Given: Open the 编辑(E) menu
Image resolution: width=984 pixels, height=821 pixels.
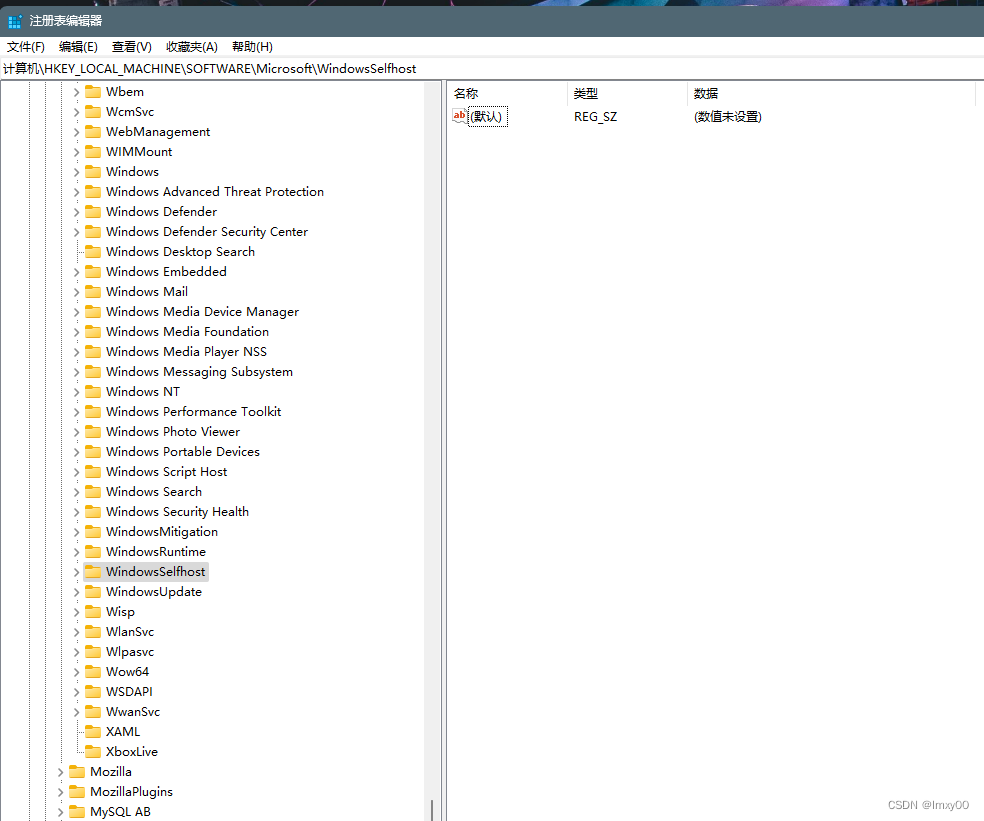Looking at the screenshot, I should coord(78,47).
